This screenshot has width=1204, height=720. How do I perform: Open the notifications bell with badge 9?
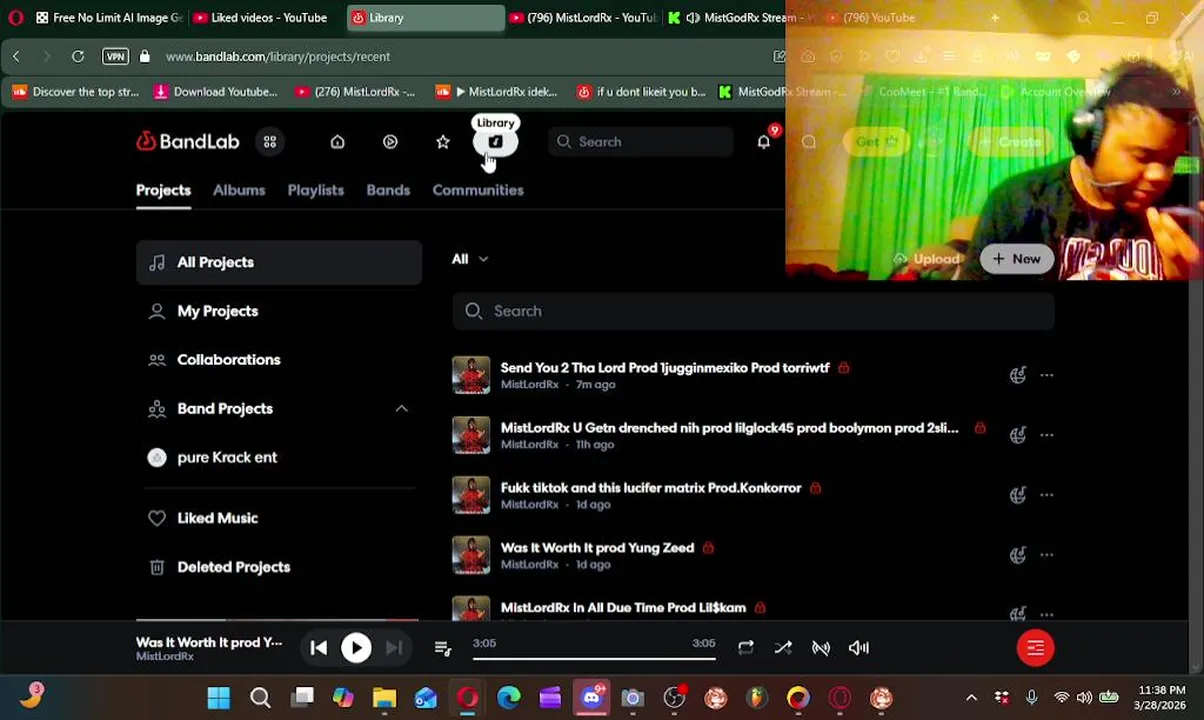(x=764, y=142)
